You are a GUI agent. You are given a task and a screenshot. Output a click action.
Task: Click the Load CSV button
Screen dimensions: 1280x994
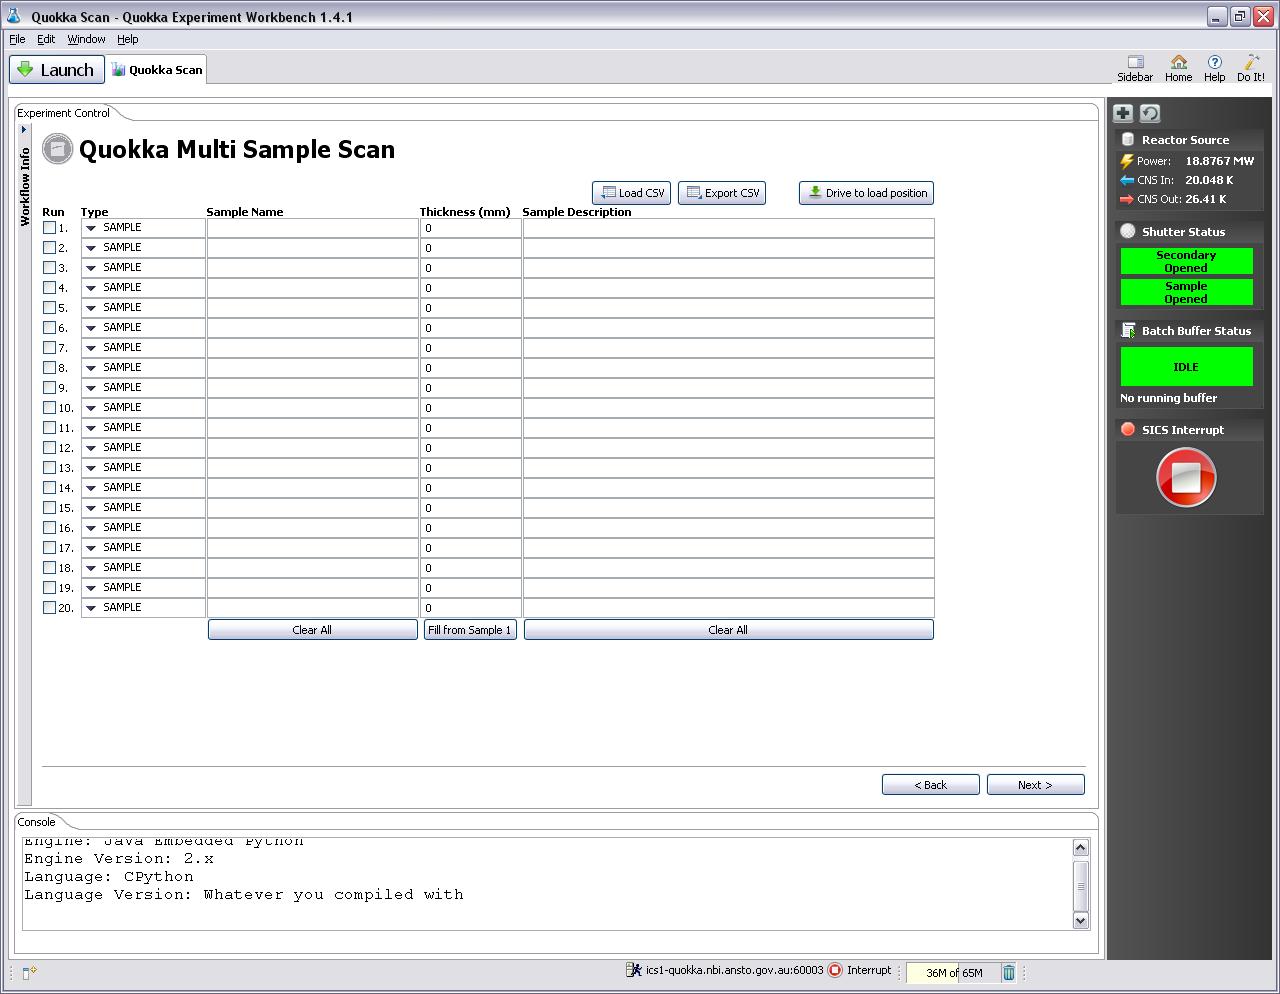[631, 193]
